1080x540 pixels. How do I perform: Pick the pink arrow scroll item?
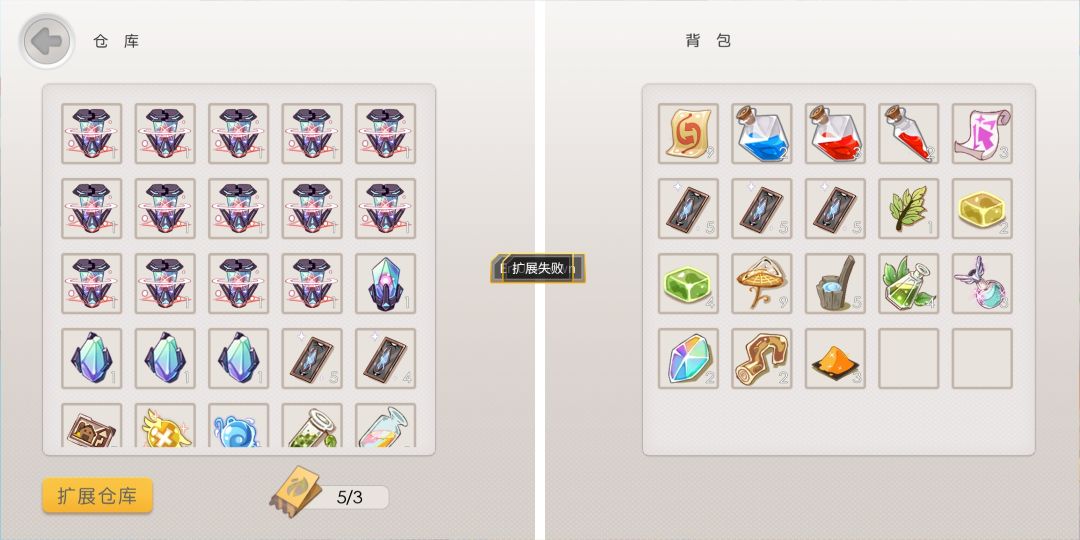(982, 134)
